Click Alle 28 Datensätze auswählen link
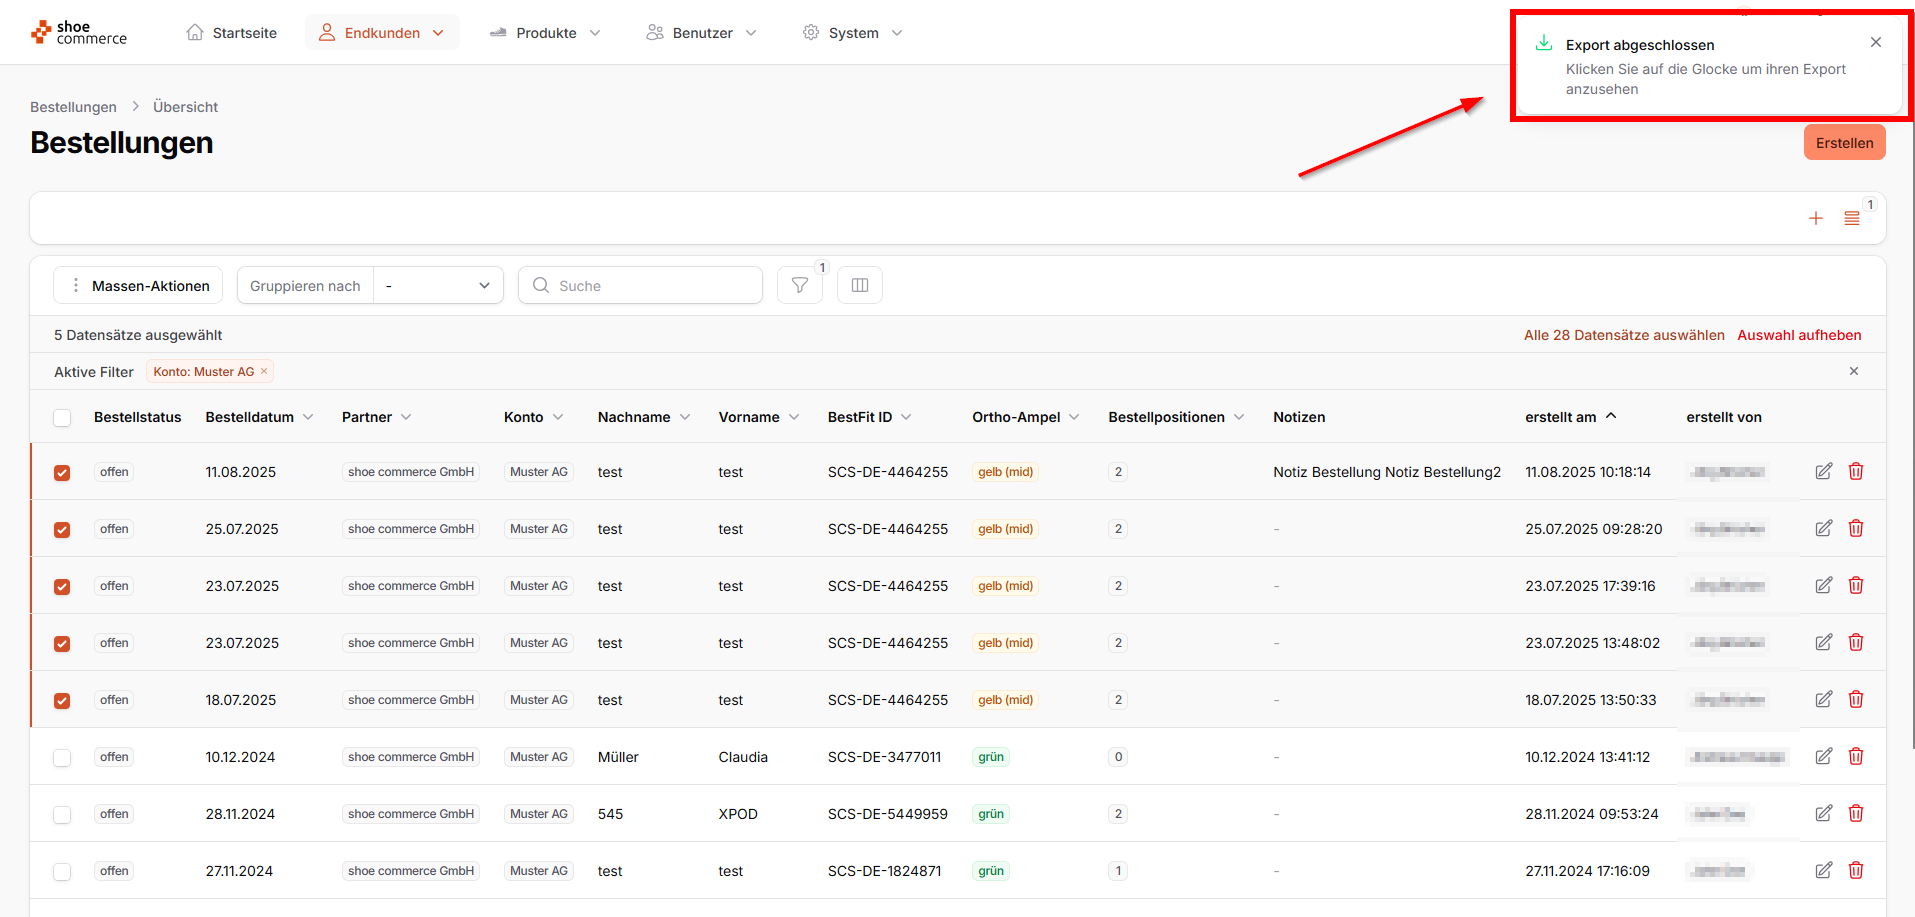 (1623, 335)
